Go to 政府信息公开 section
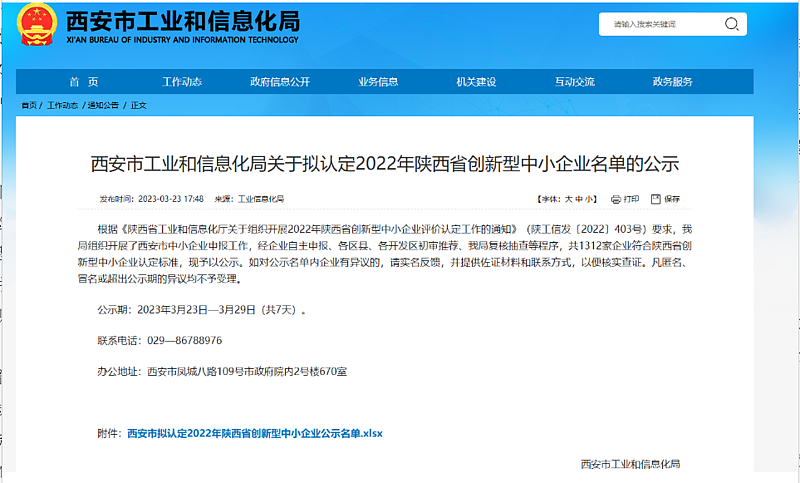The width and height of the screenshot is (800, 483). 280,82
